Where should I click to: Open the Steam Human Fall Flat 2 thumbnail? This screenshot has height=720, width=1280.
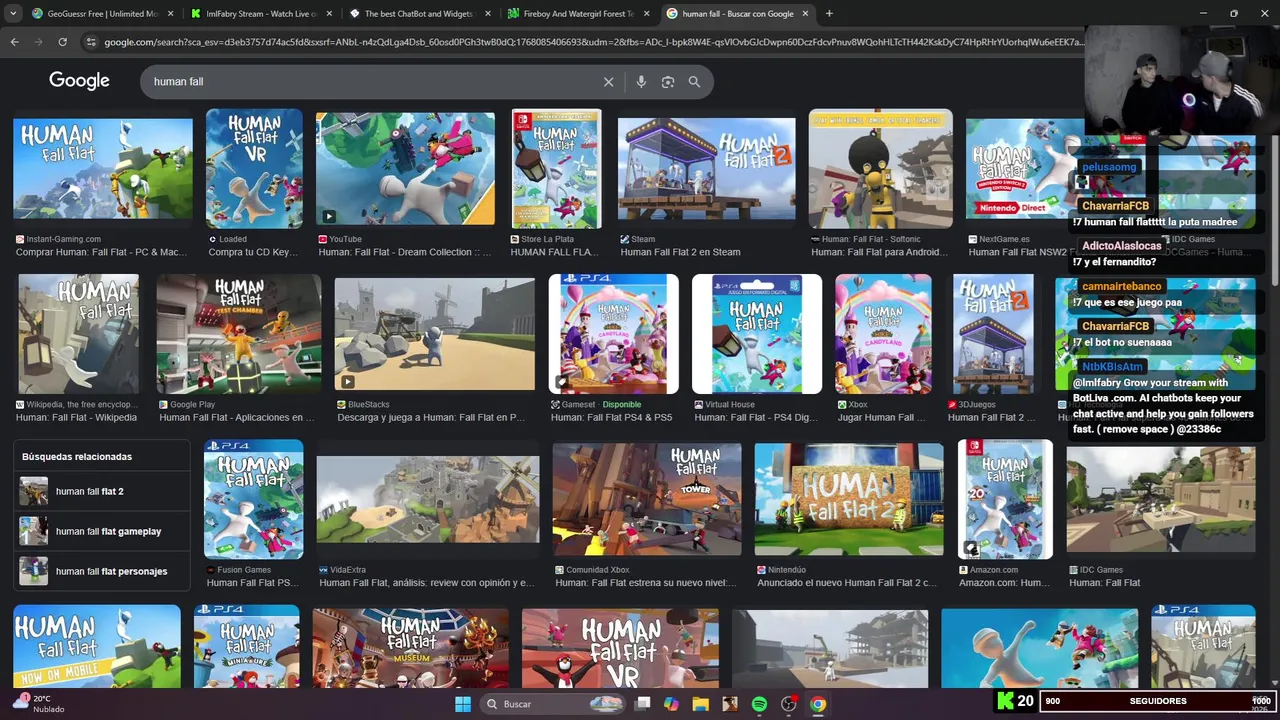click(707, 169)
